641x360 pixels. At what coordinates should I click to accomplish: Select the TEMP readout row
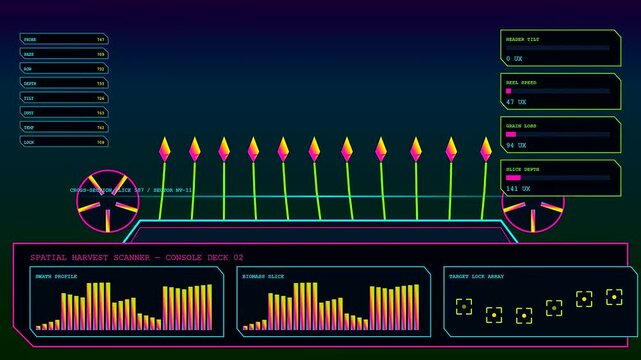[64, 127]
